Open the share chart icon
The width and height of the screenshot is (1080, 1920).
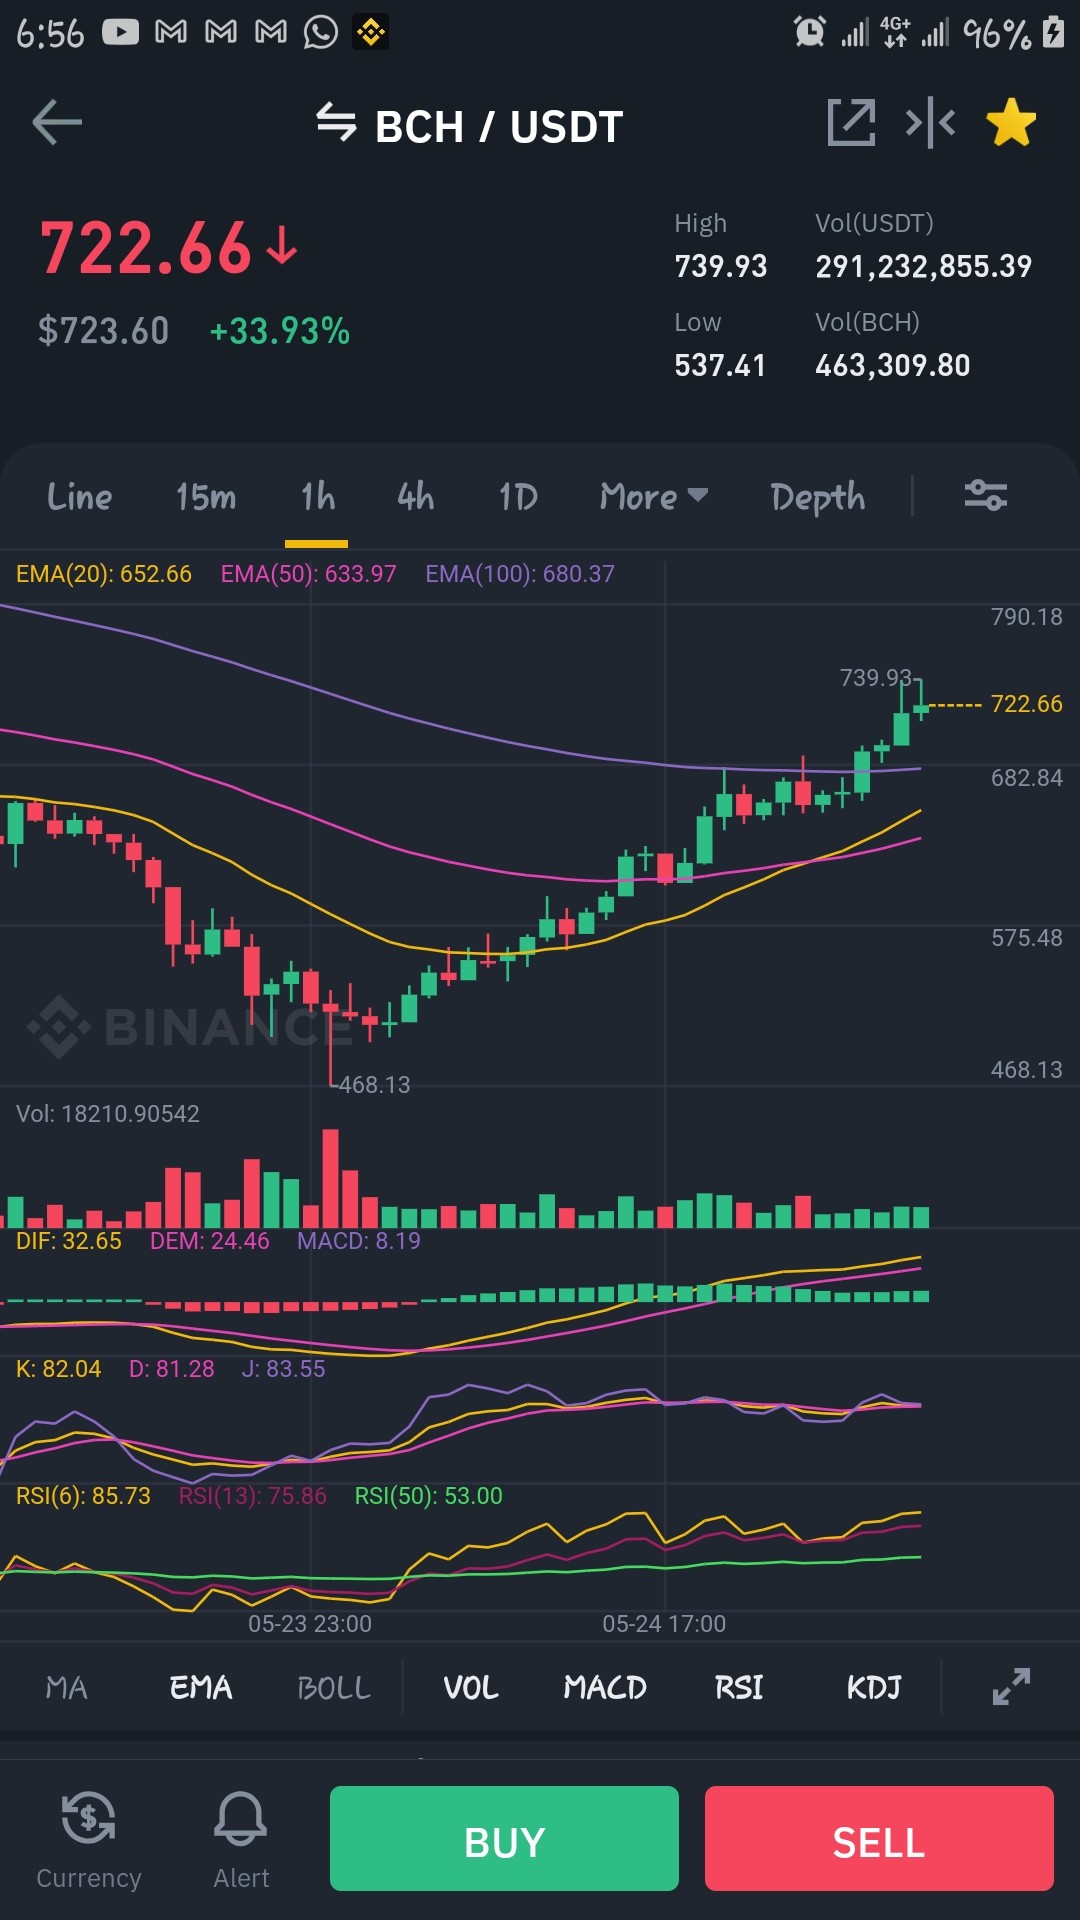(851, 123)
